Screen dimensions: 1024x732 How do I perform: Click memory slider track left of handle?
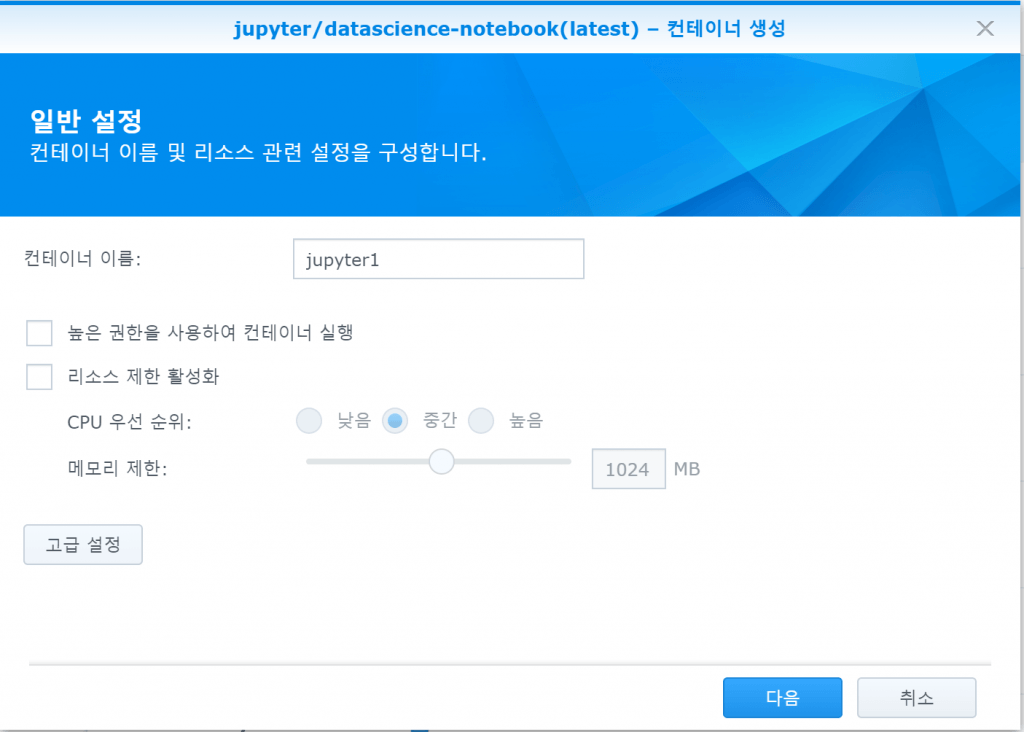click(x=368, y=462)
